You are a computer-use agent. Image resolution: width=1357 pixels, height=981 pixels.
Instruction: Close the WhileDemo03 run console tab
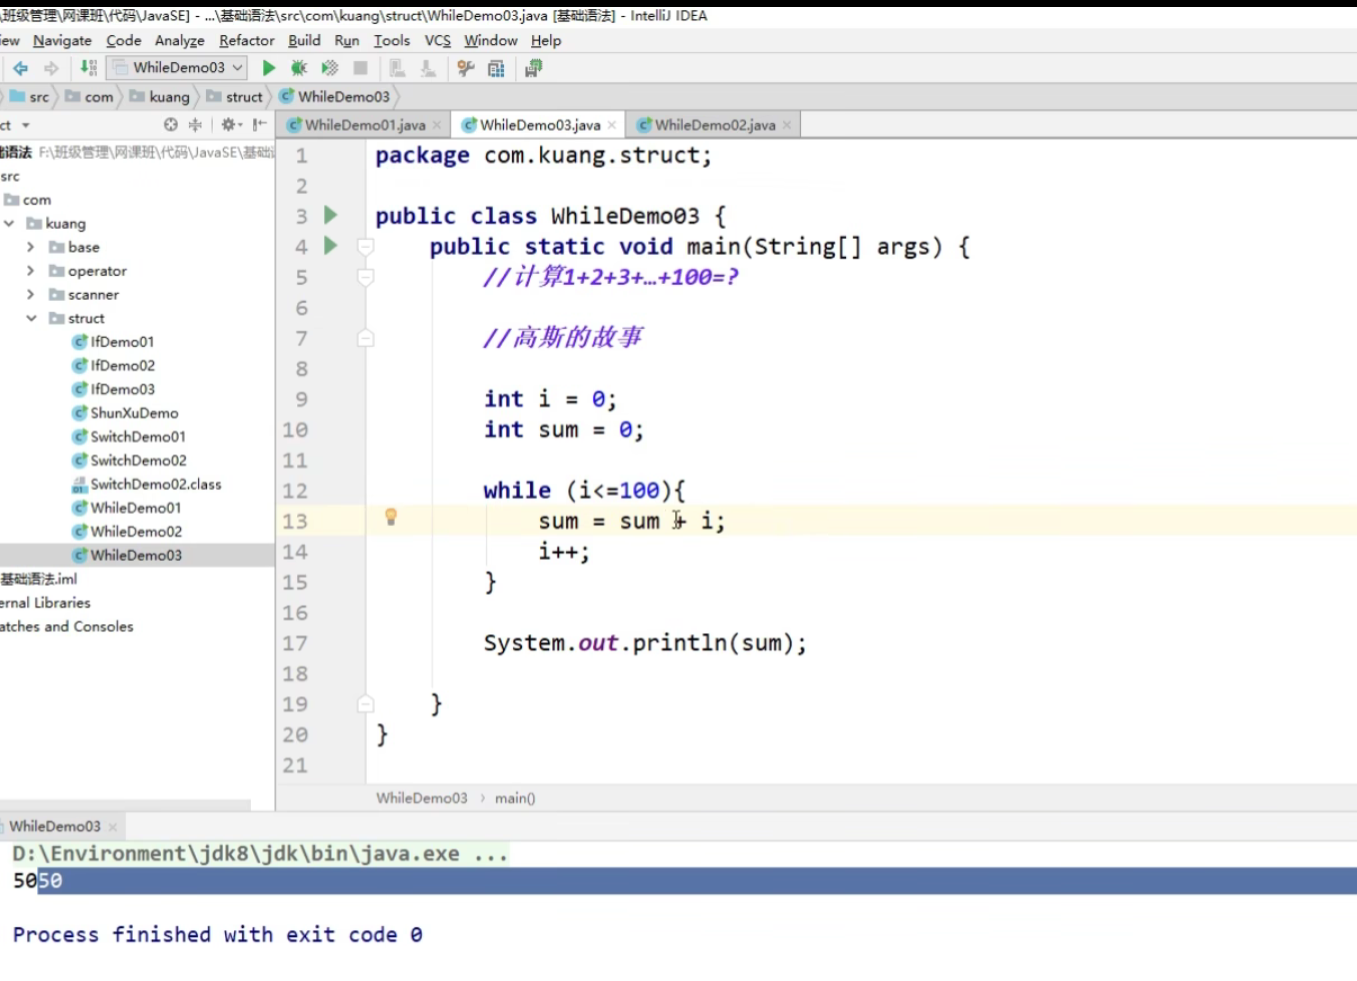click(x=113, y=827)
